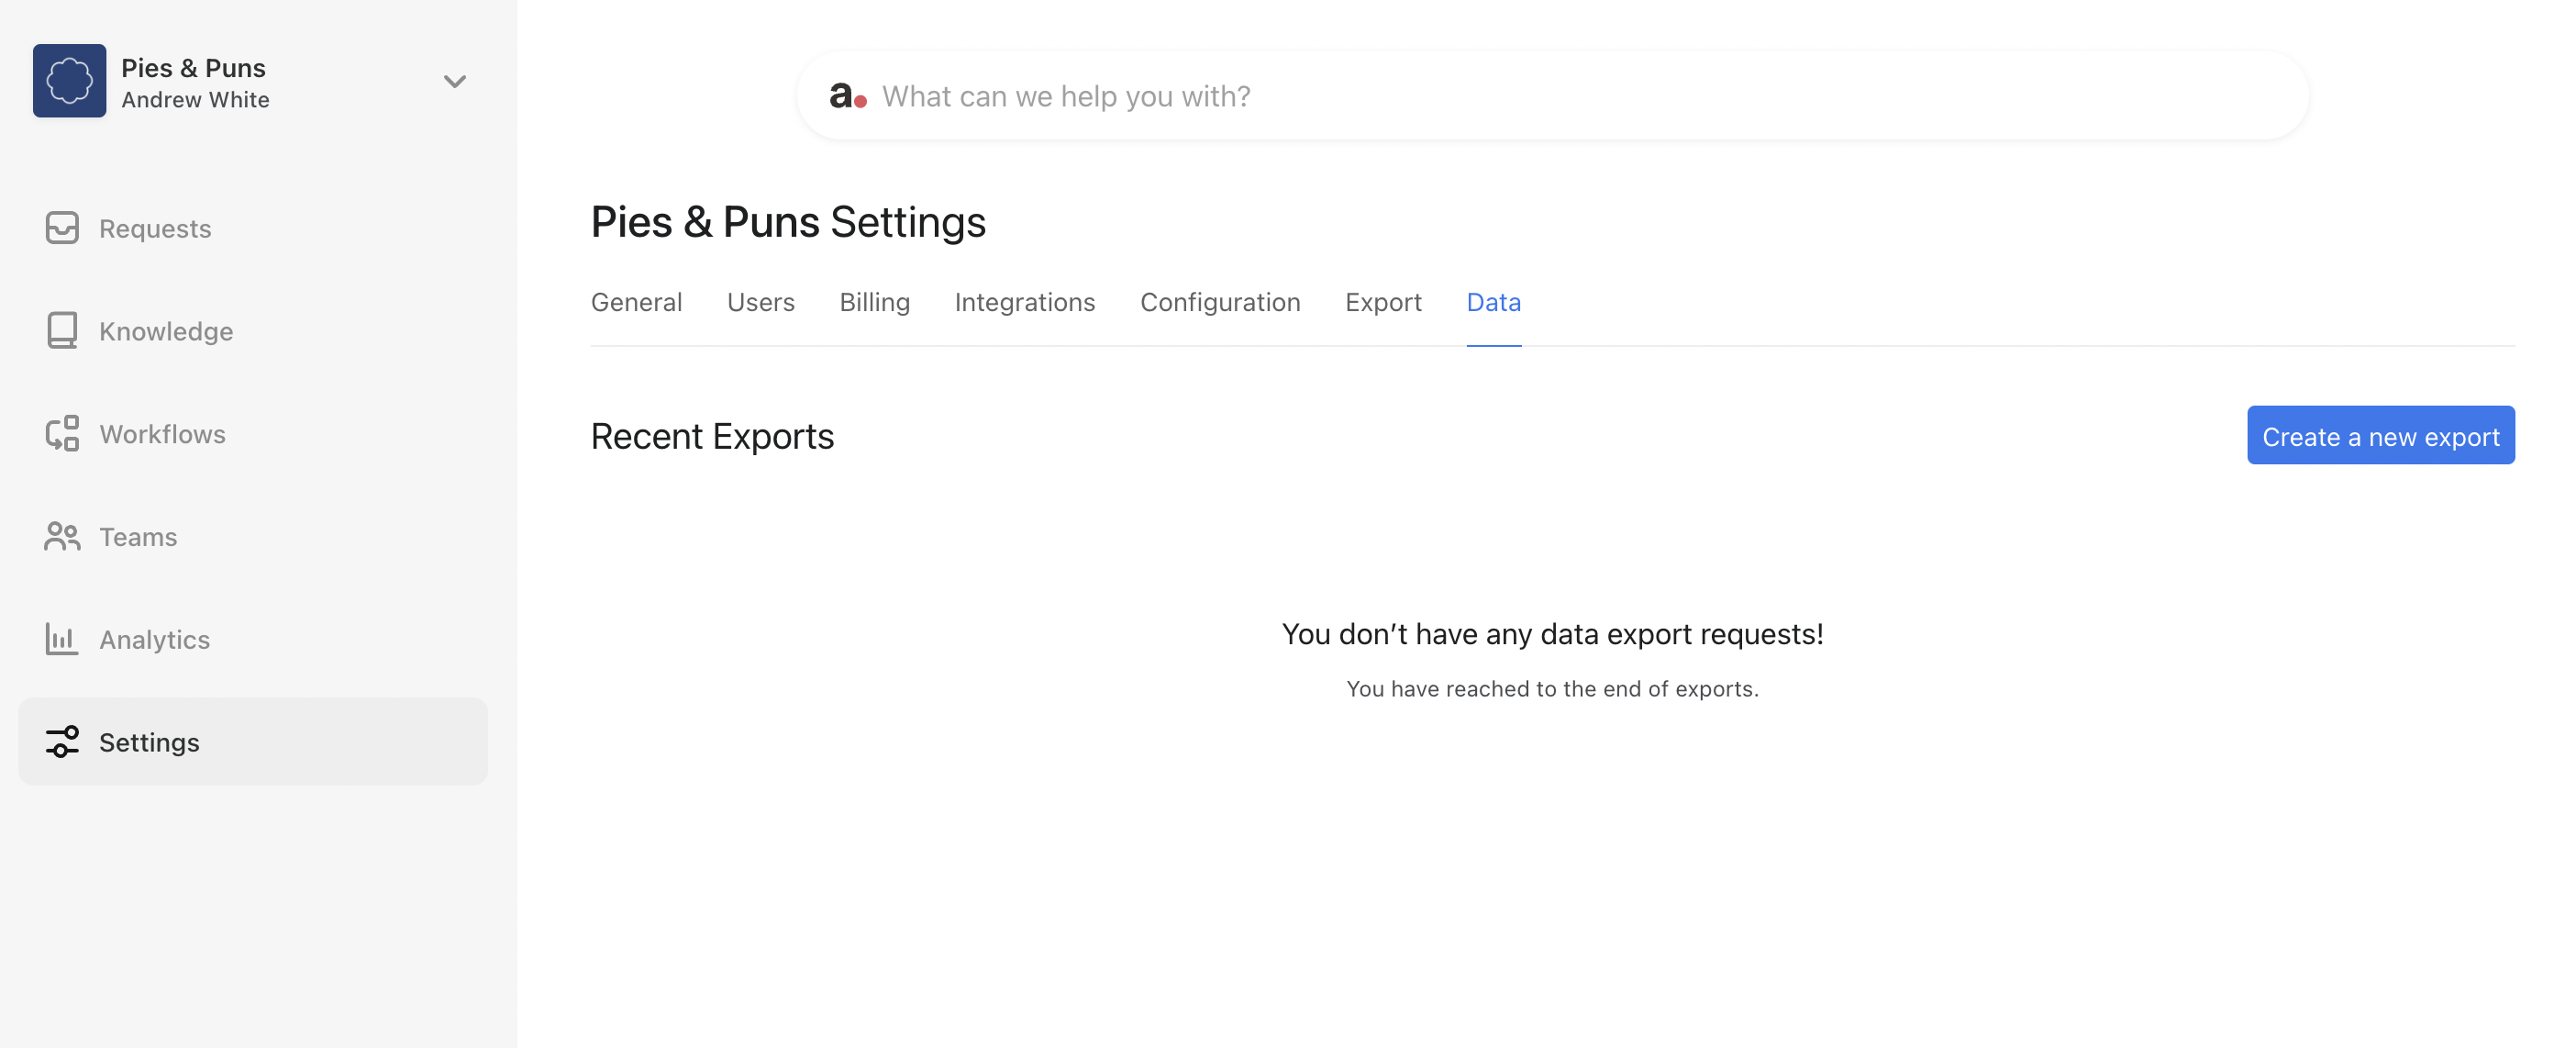Select the Configuration tab

coord(1220,302)
